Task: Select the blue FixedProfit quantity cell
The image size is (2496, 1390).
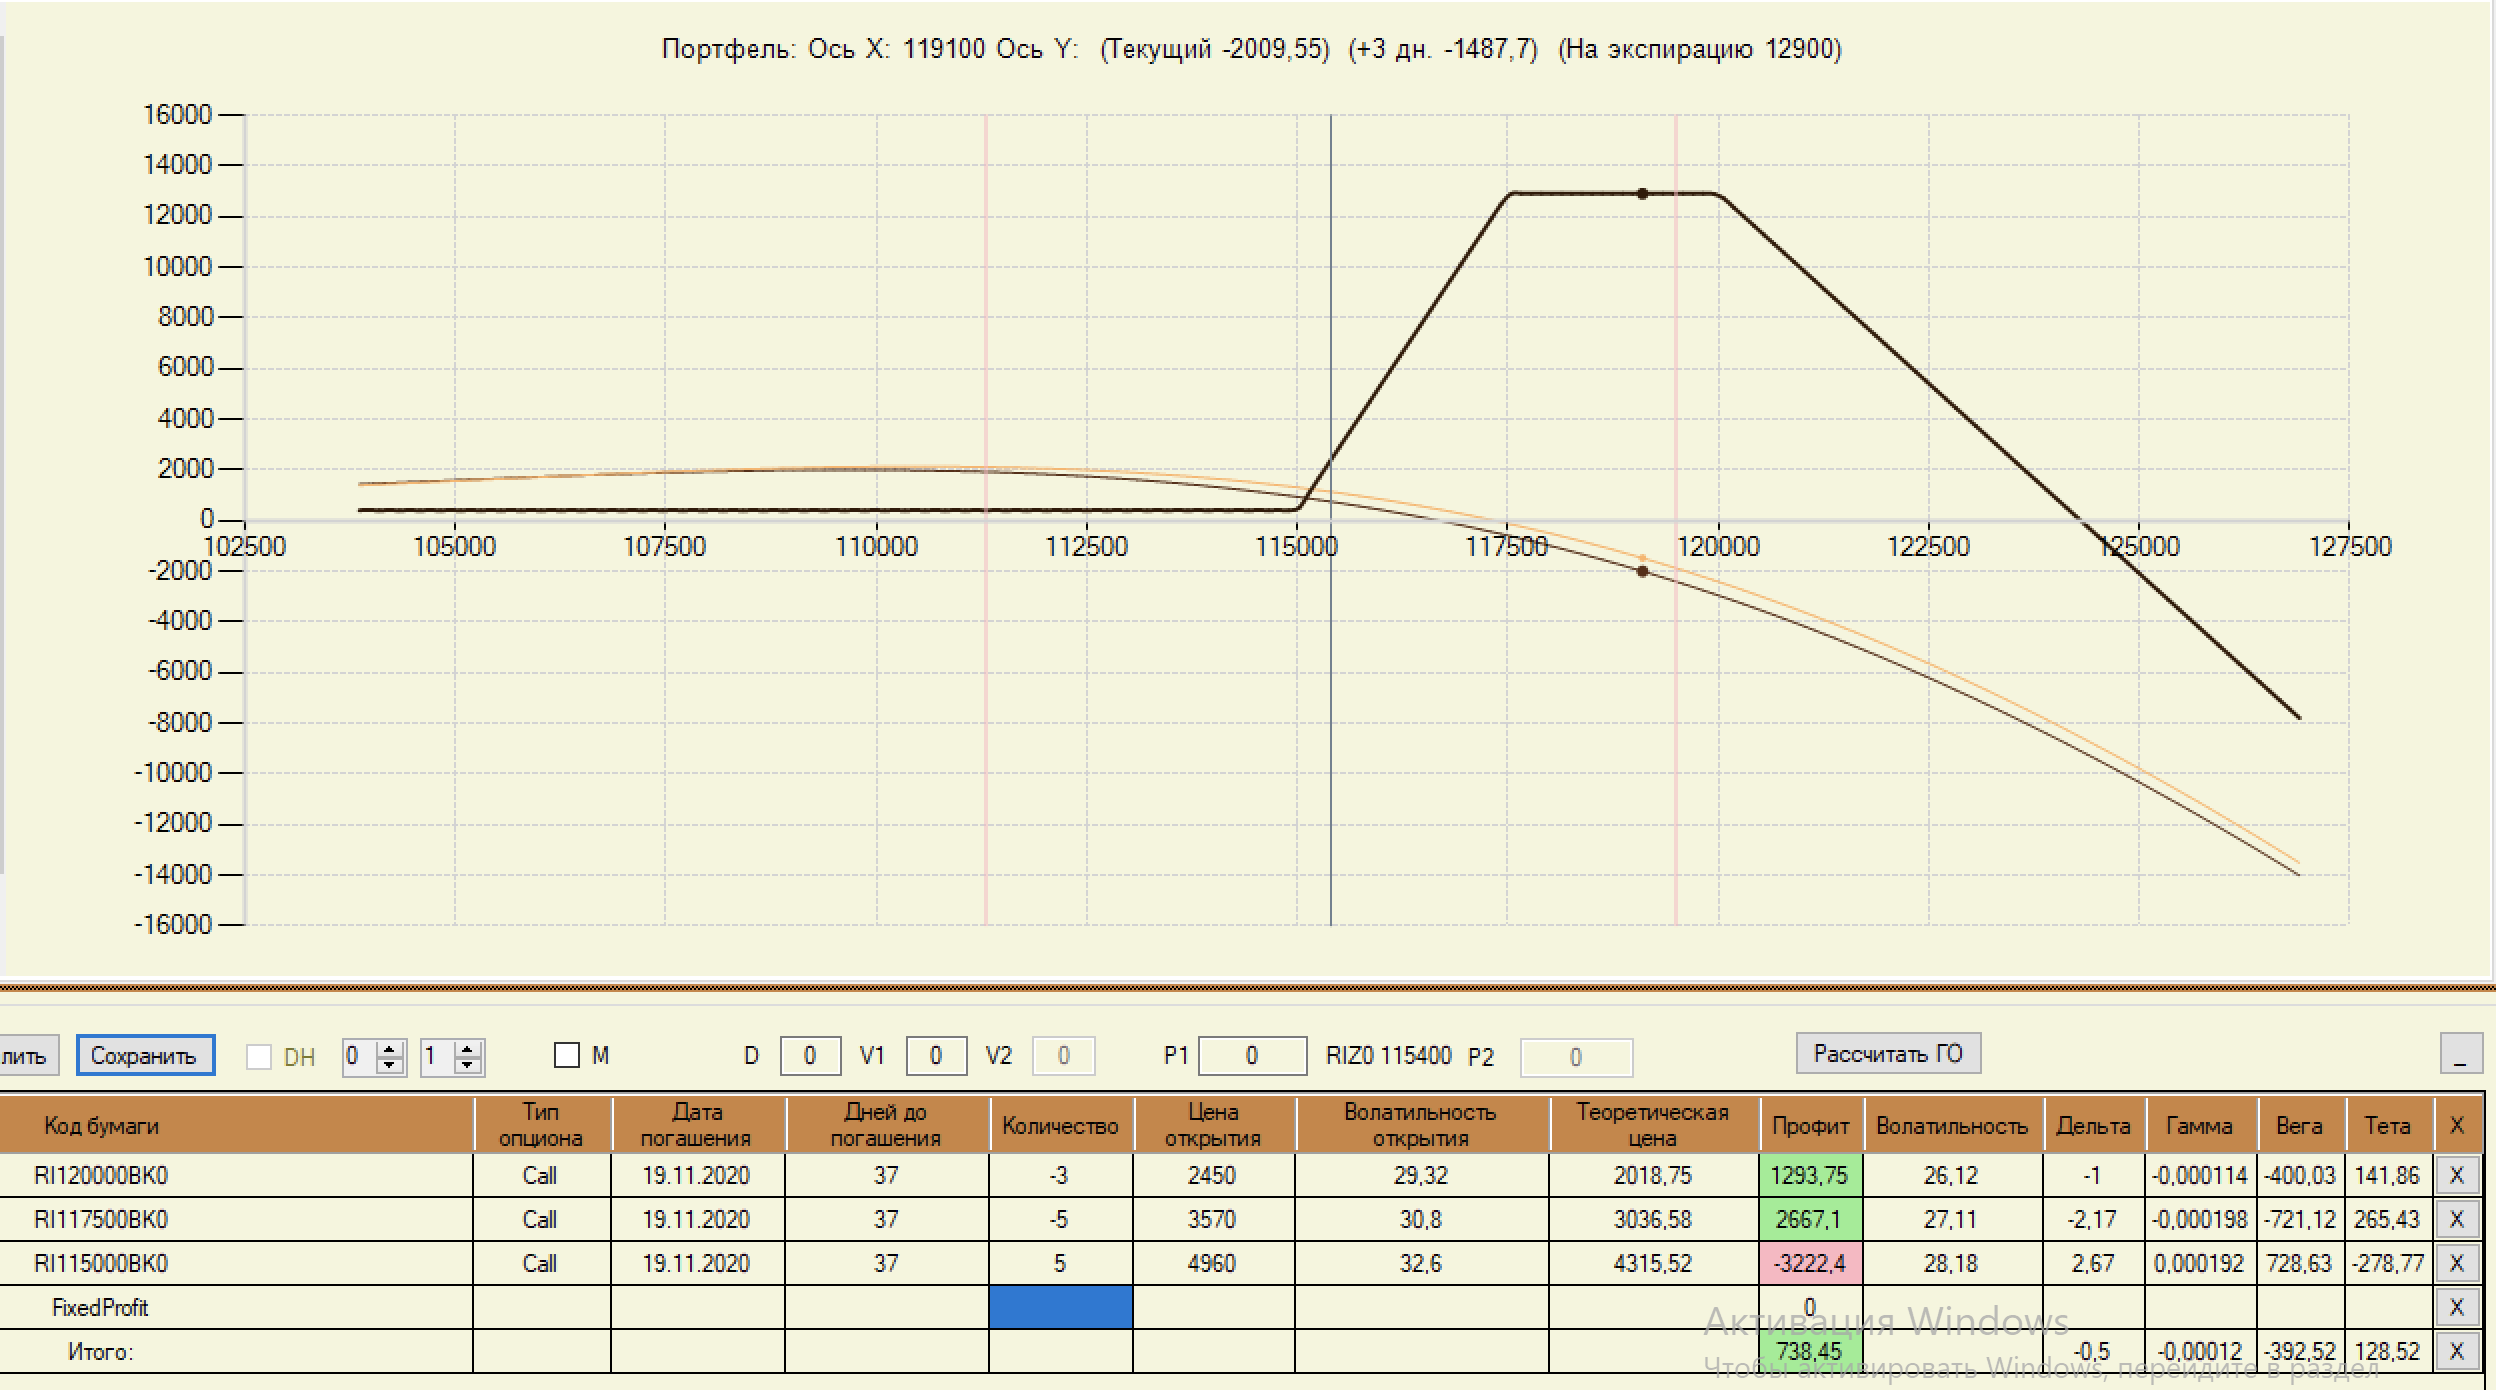Action: 1060,1307
